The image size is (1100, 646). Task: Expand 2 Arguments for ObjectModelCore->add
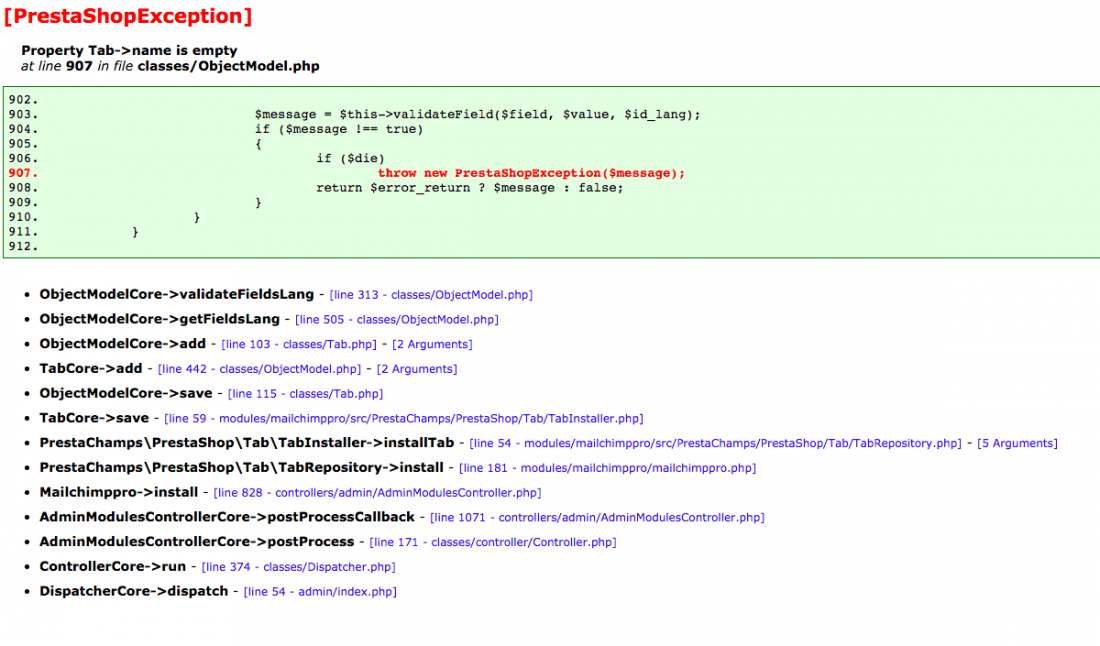[432, 344]
